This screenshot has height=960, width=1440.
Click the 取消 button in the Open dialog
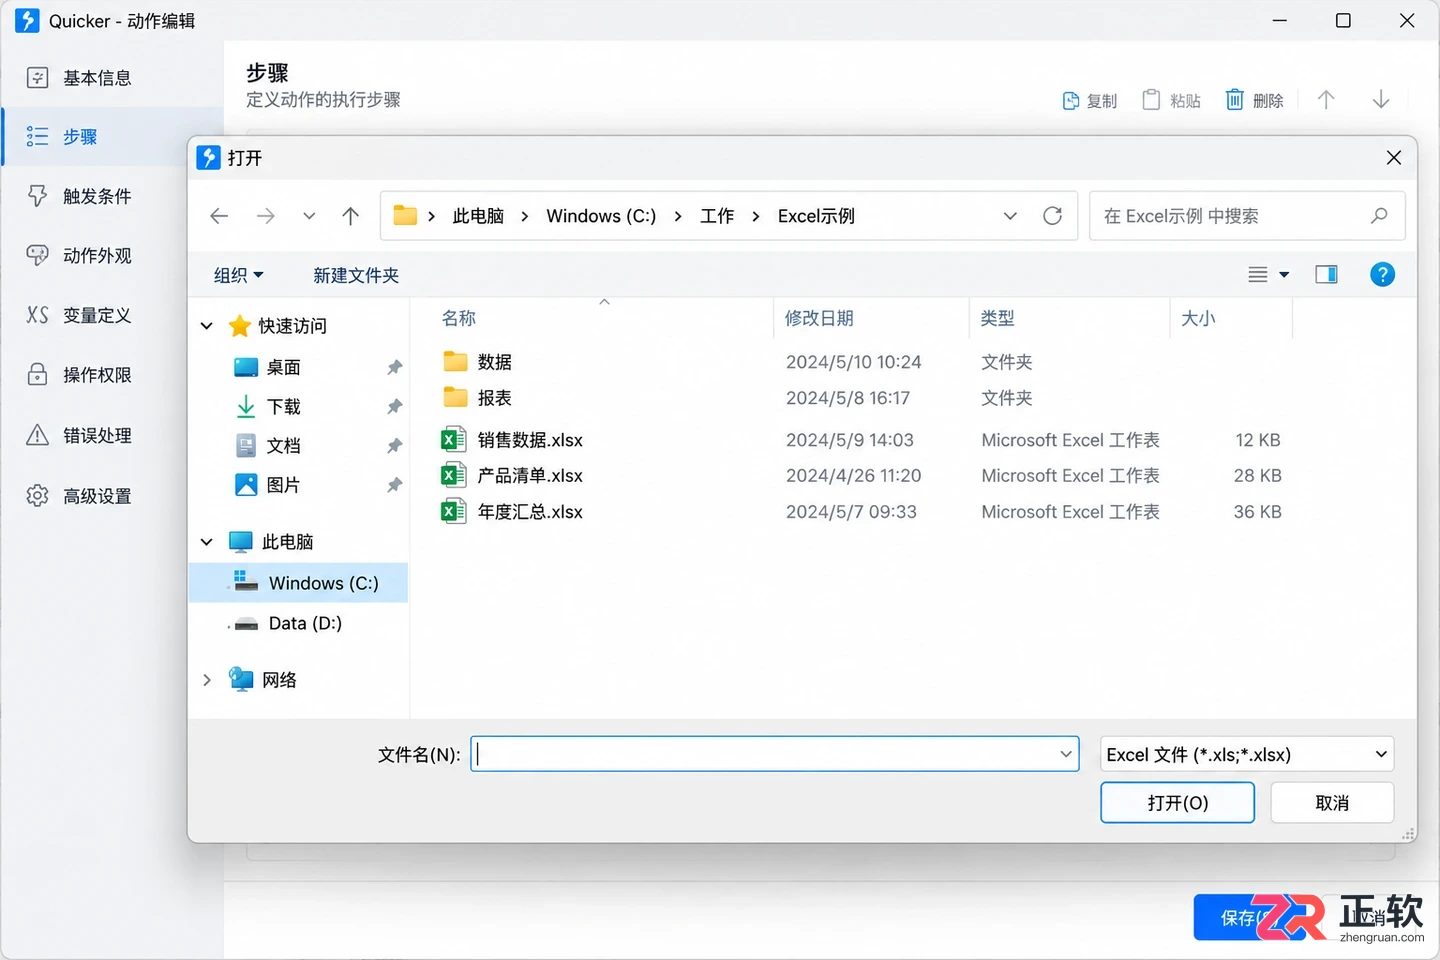tap(1332, 802)
